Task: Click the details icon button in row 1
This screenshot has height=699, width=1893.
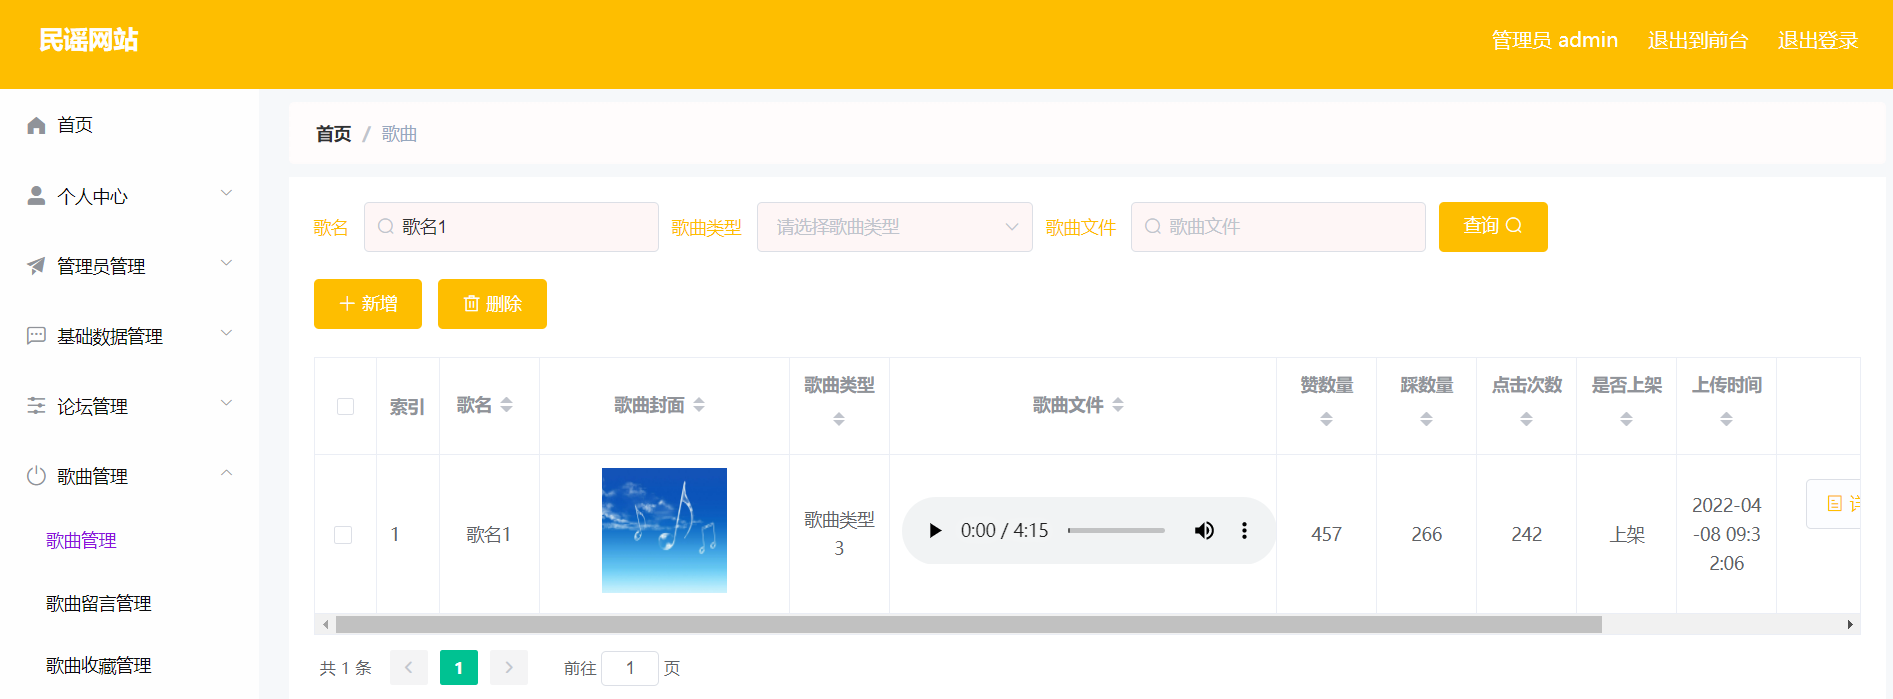Action: click(1836, 504)
